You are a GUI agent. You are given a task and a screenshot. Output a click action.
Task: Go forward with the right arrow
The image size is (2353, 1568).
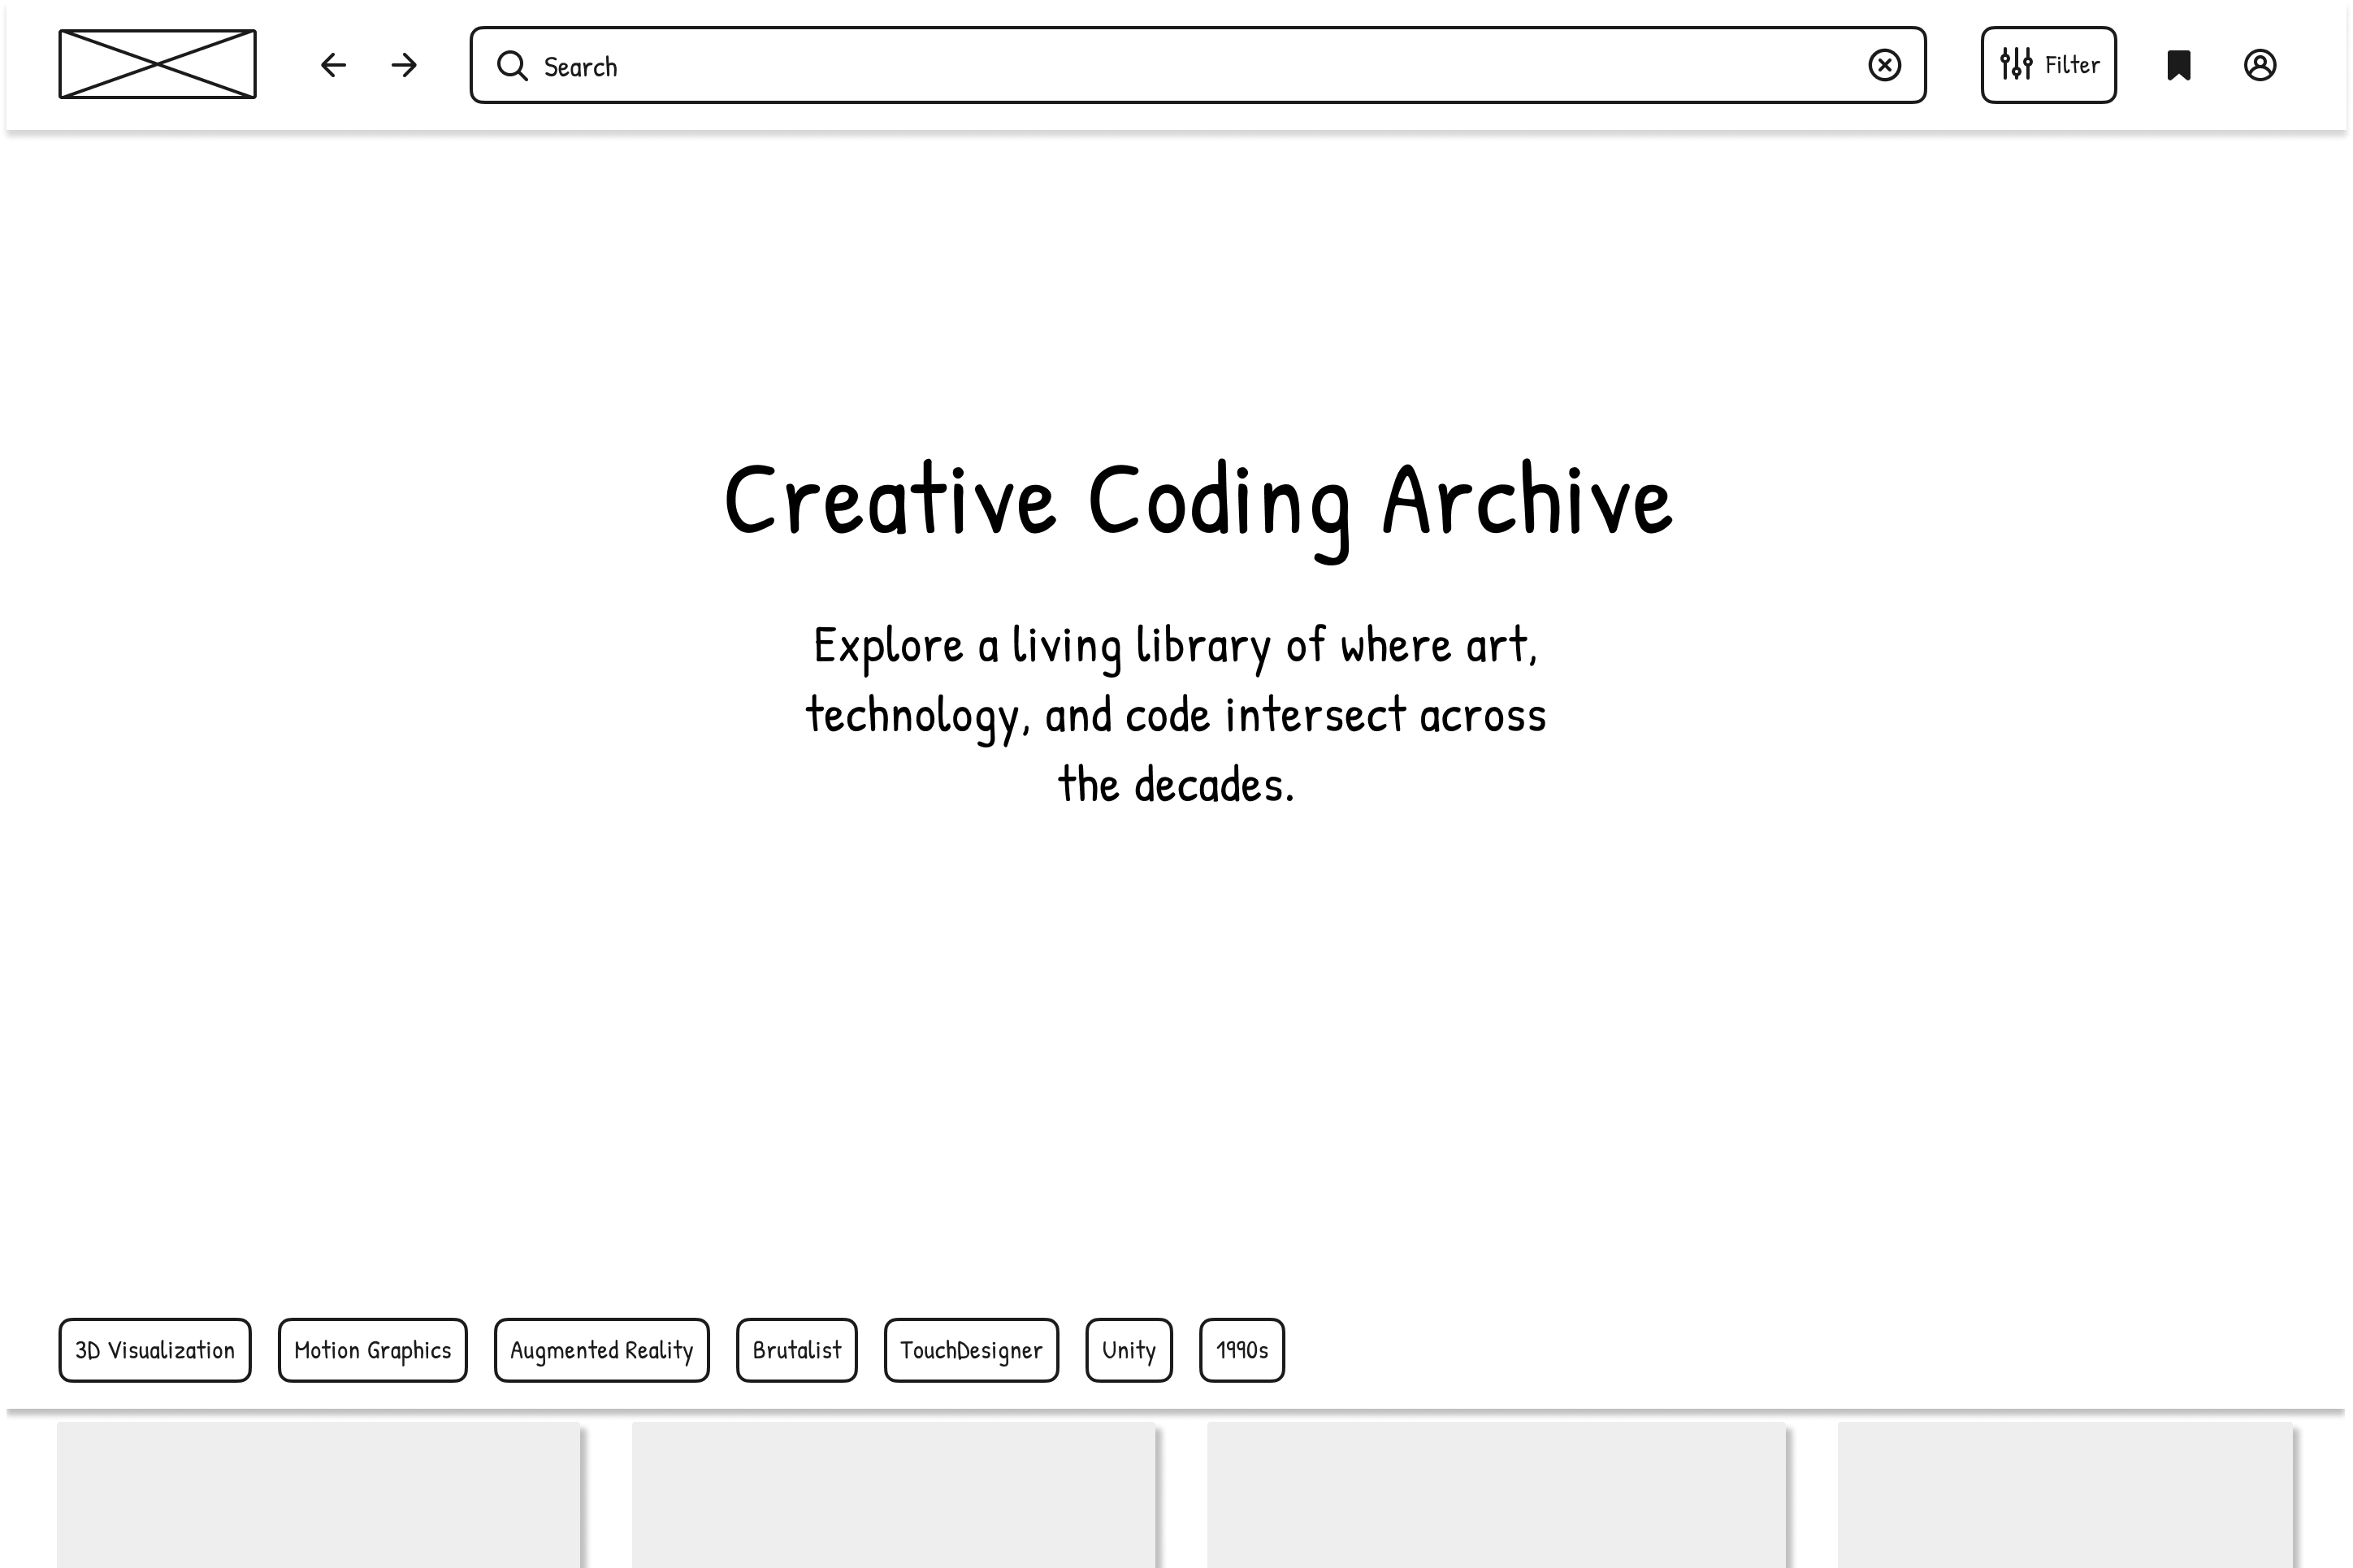(x=404, y=65)
